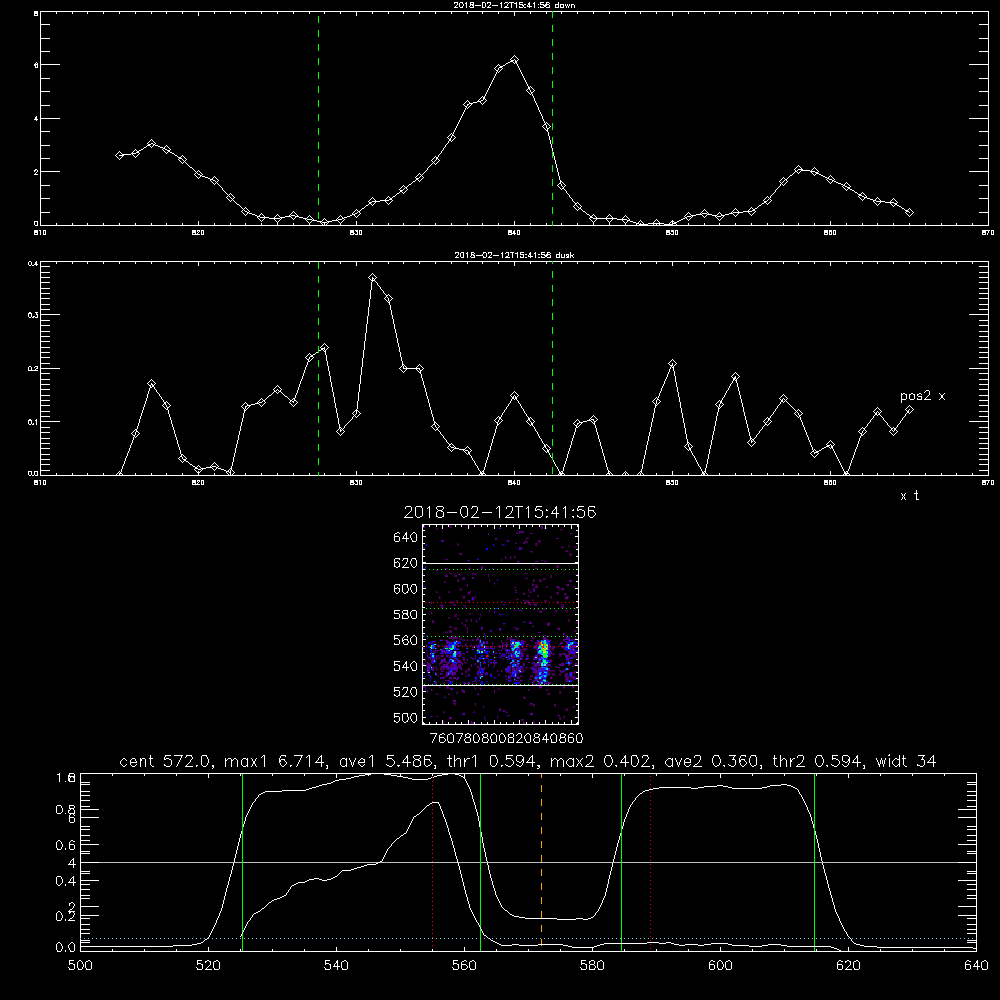Click the dawn plot y-axis label 6

36,65
